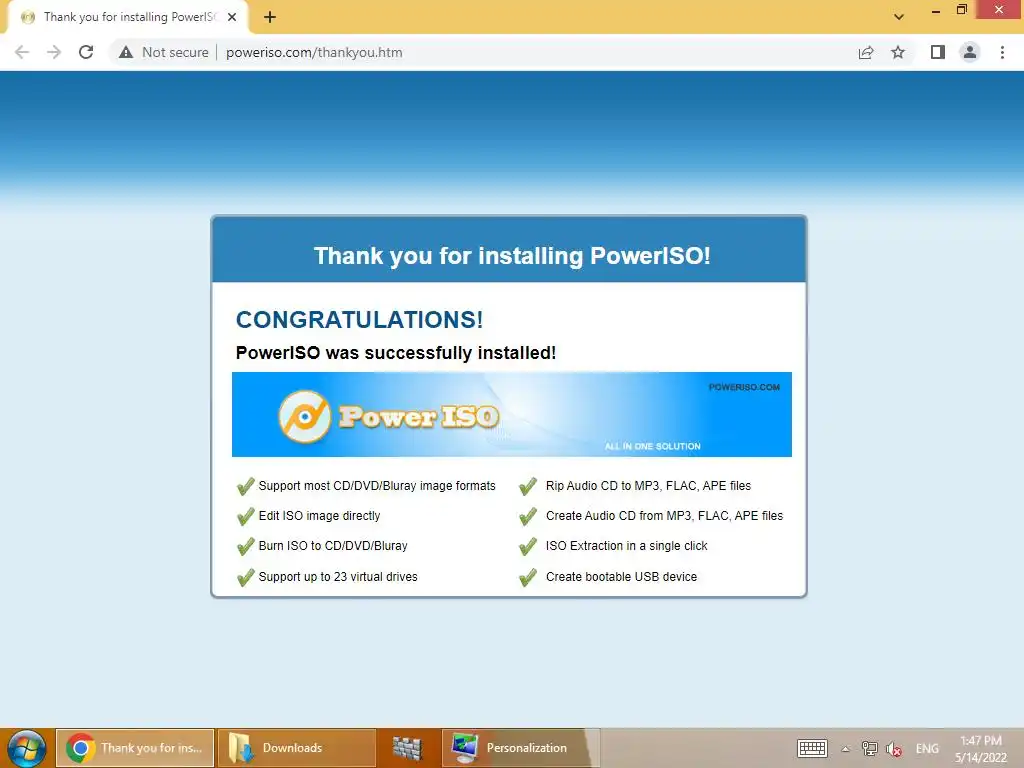Screen dimensions: 1024x768
Task: Click the POWERISO.COM text in banner
Action: point(744,387)
